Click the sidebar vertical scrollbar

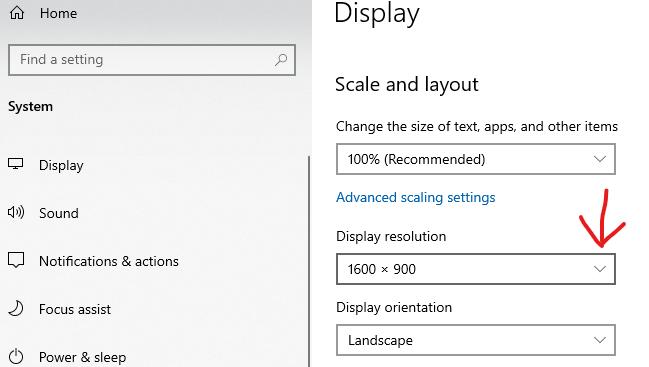click(309, 261)
